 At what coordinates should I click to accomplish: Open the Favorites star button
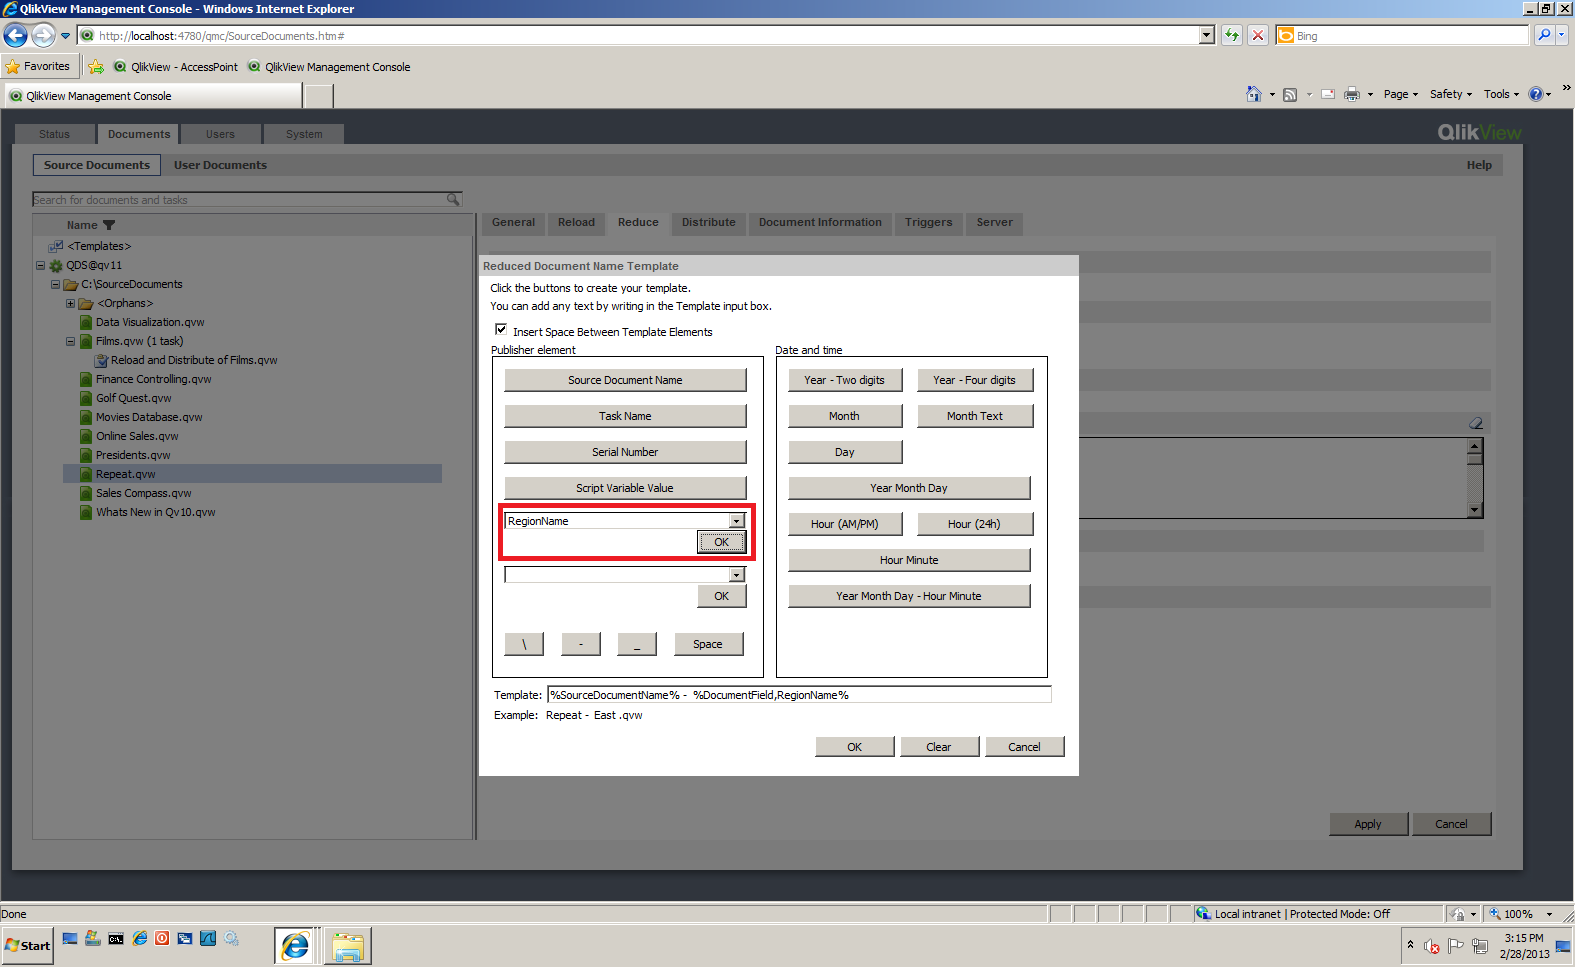click(x=38, y=67)
